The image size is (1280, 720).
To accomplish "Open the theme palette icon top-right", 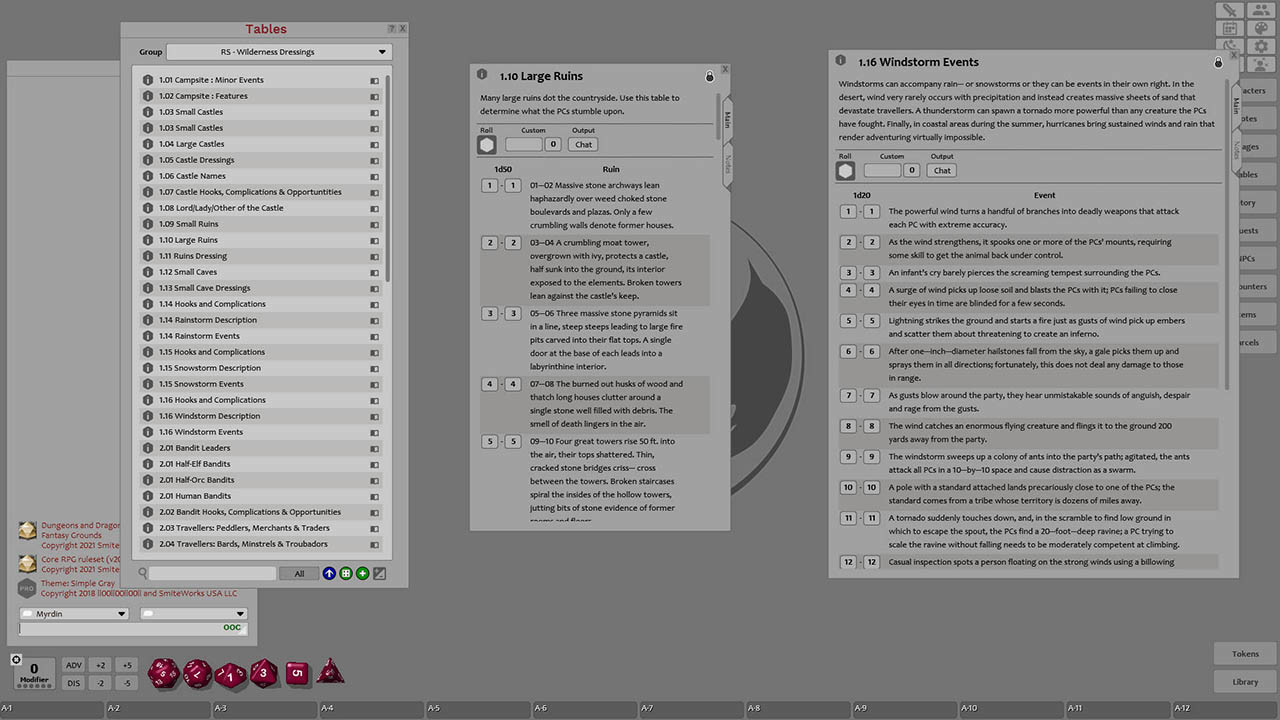I will pos(1262,28).
